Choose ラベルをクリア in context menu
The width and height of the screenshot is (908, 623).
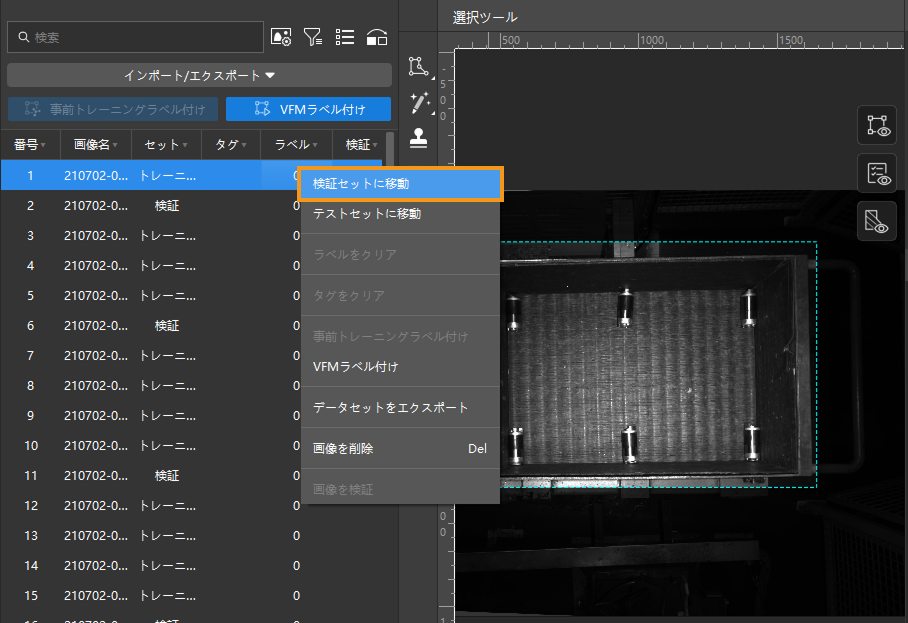[x=400, y=254]
